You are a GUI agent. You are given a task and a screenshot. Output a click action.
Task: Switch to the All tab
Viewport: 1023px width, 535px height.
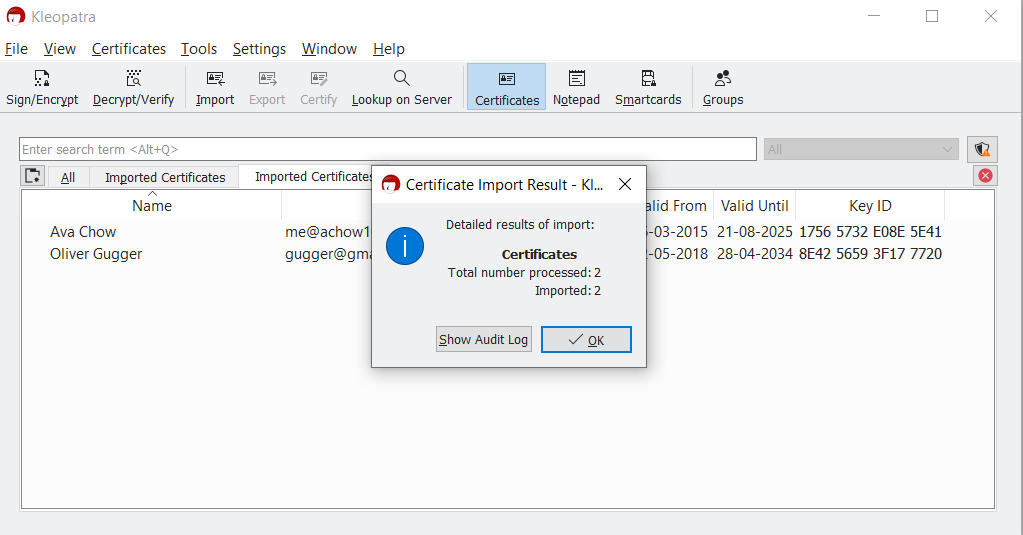click(x=68, y=177)
